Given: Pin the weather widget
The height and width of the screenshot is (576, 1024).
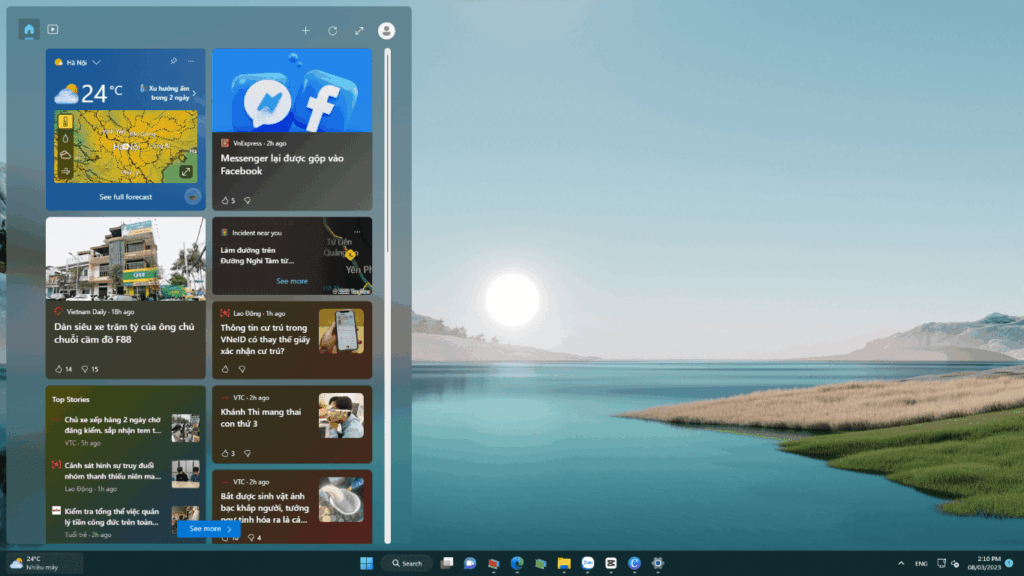Looking at the screenshot, I should (x=173, y=61).
